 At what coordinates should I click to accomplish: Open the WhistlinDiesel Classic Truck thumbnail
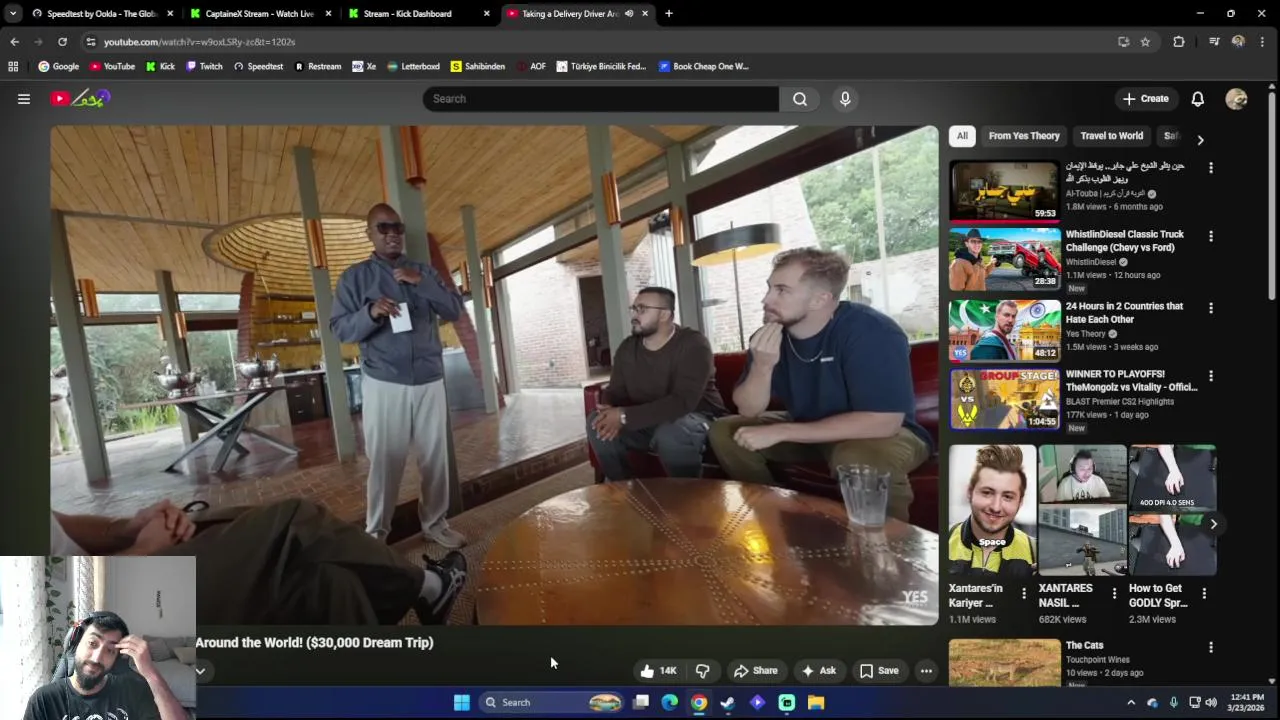1004,258
